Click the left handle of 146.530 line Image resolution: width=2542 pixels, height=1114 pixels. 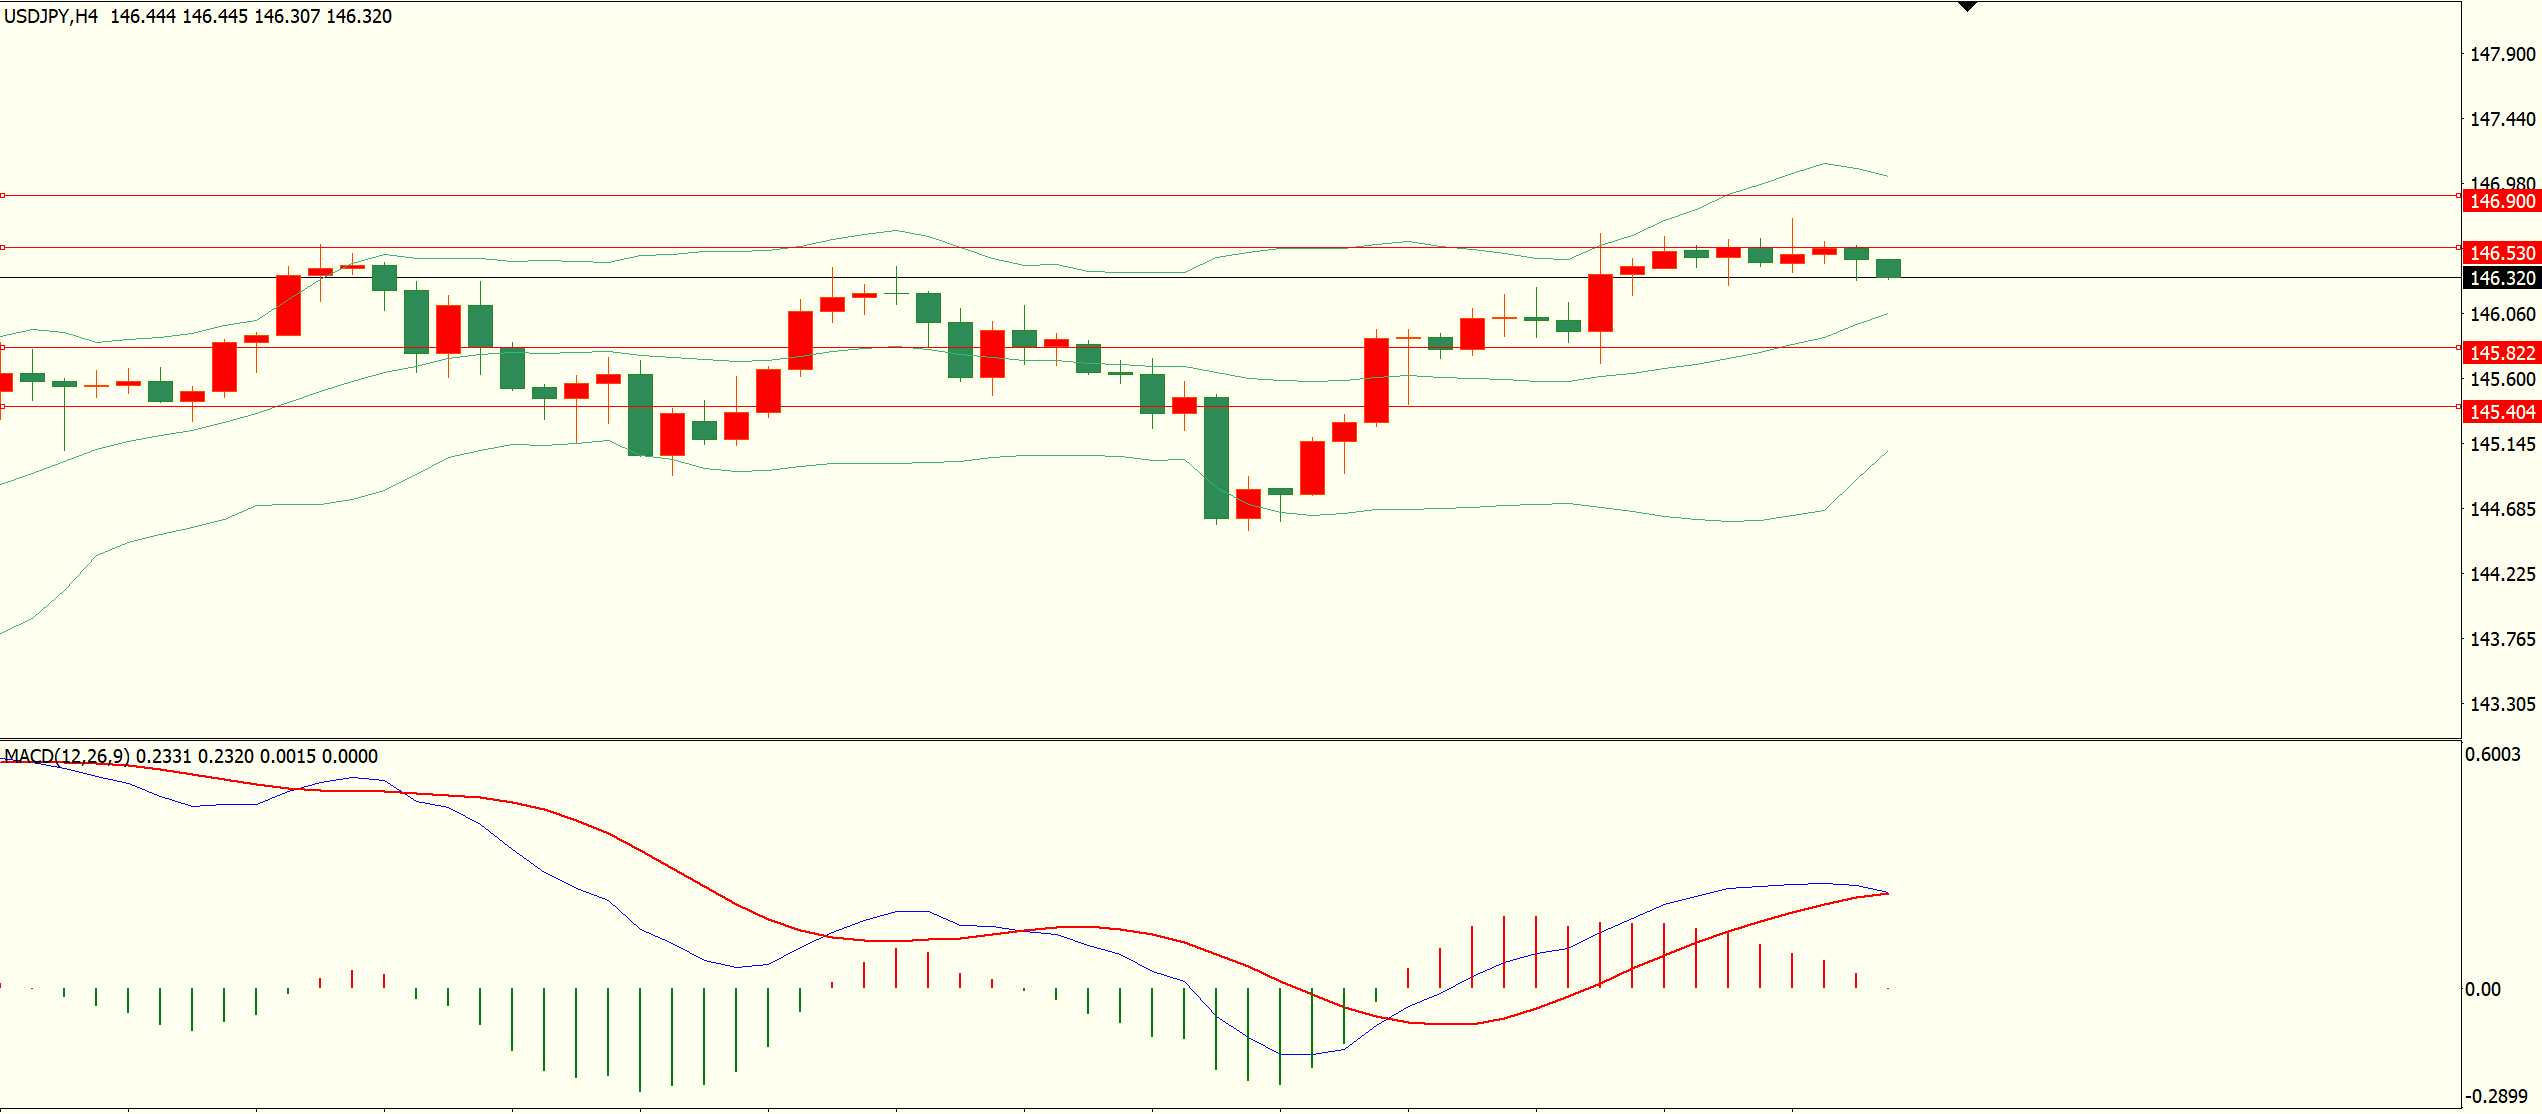(x=3, y=247)
